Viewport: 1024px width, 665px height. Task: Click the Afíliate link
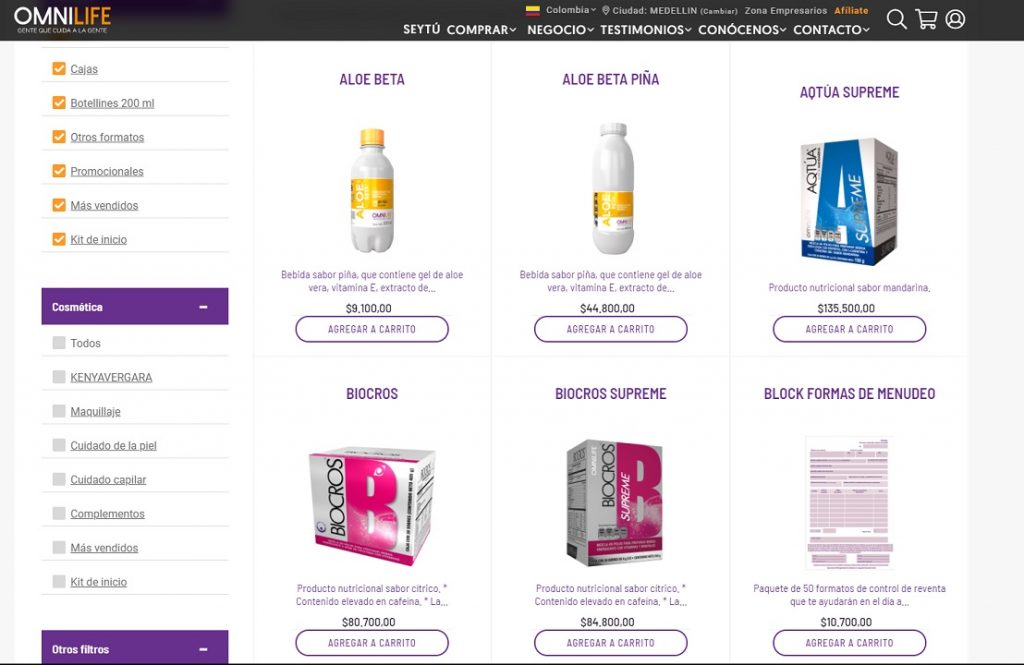pos(851,10)
